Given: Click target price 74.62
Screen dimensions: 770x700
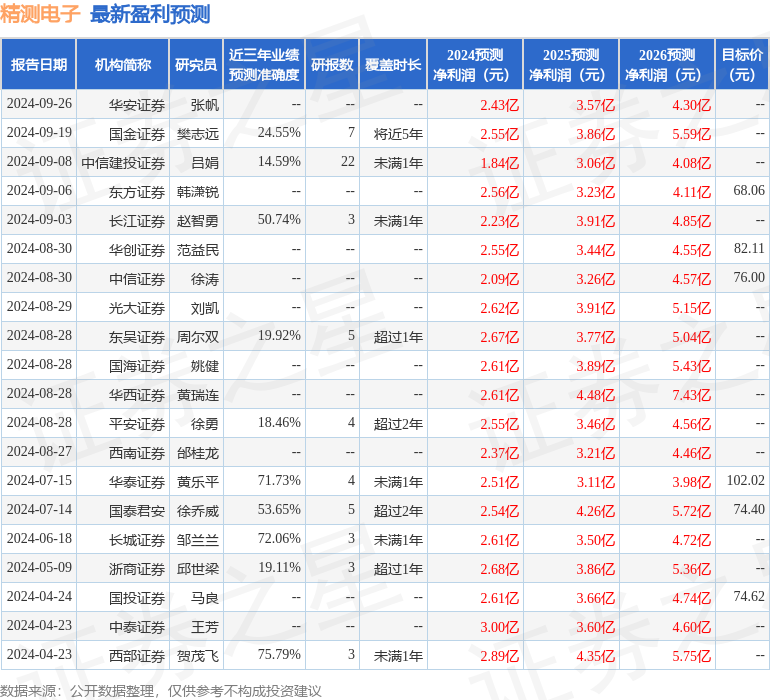Looking at the screenshot, I should click(x=749, y=596).
